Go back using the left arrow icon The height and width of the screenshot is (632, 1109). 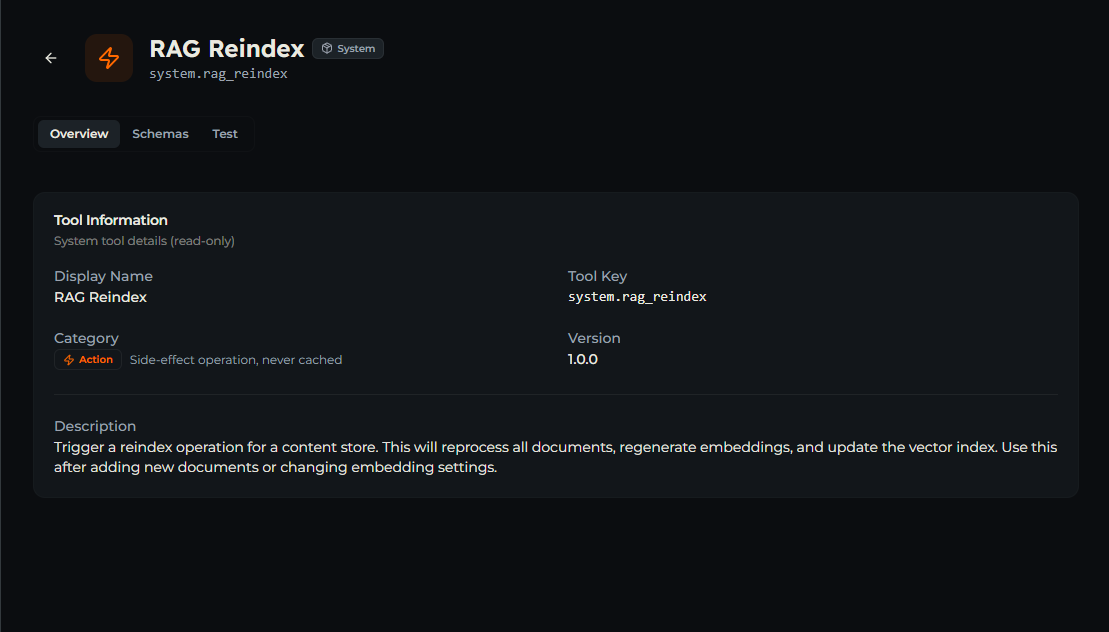pos(51,58)
